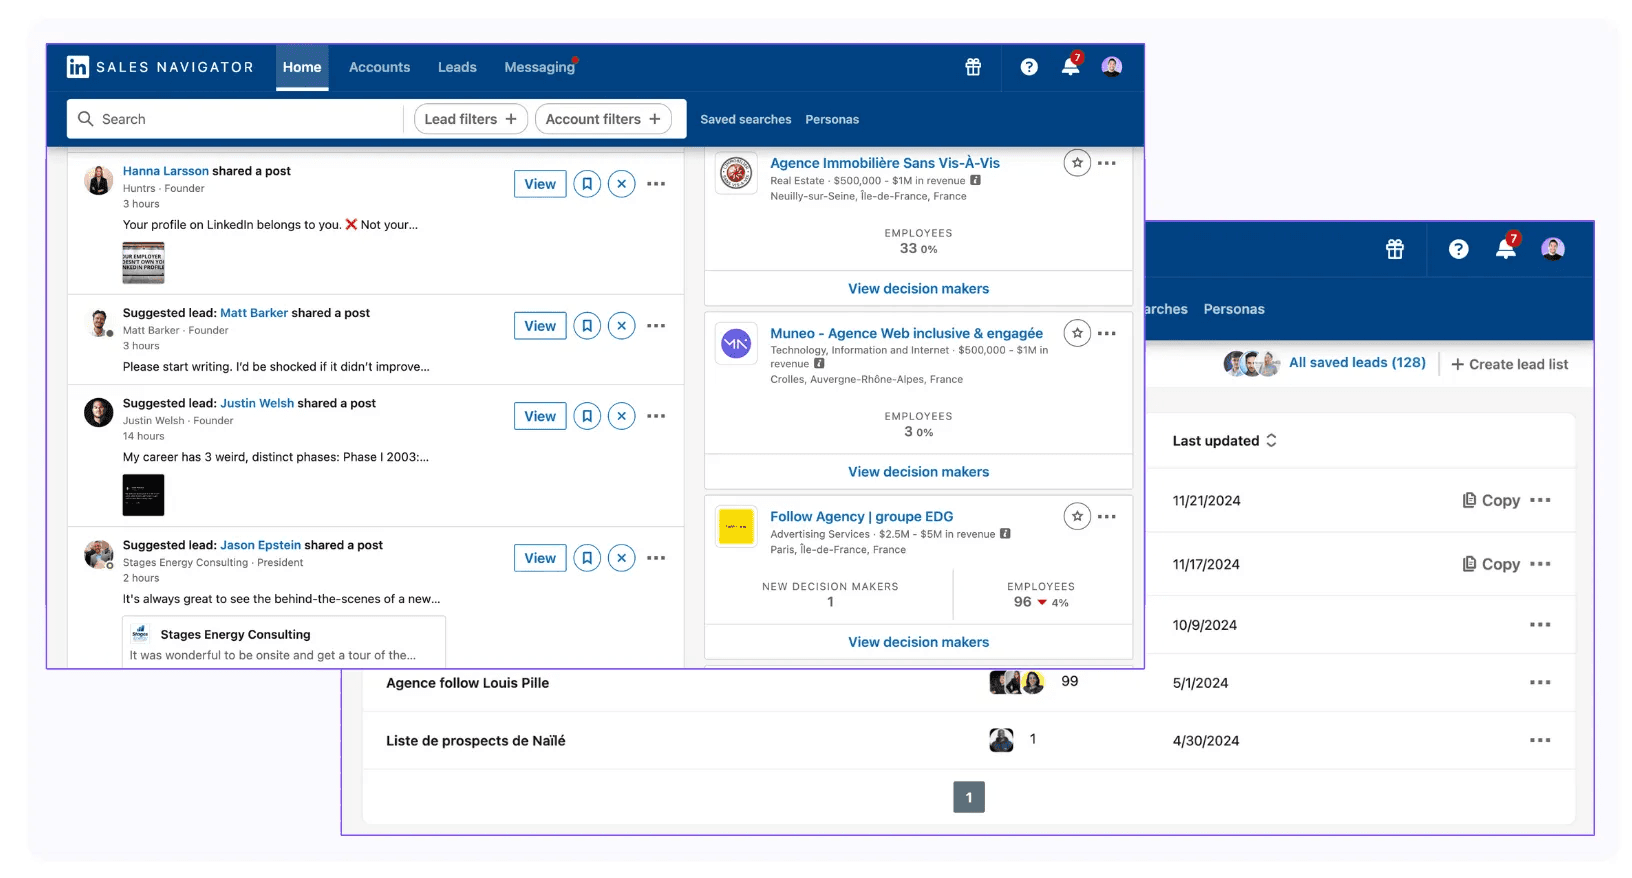The image size is (1632, 878).
Task: Star the Muneo account
Action: click(x=1077, y=333)
